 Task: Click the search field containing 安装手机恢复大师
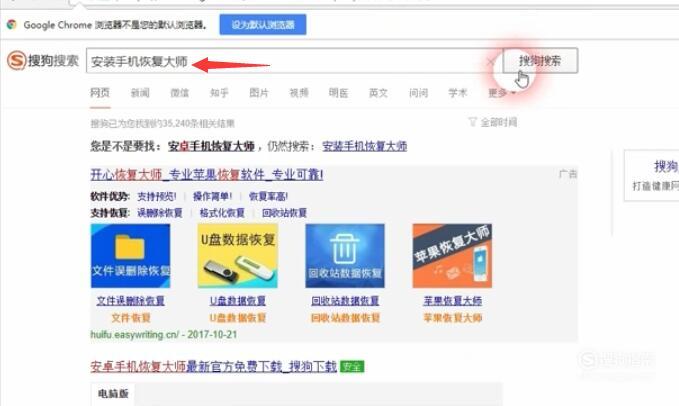[294, 61]
